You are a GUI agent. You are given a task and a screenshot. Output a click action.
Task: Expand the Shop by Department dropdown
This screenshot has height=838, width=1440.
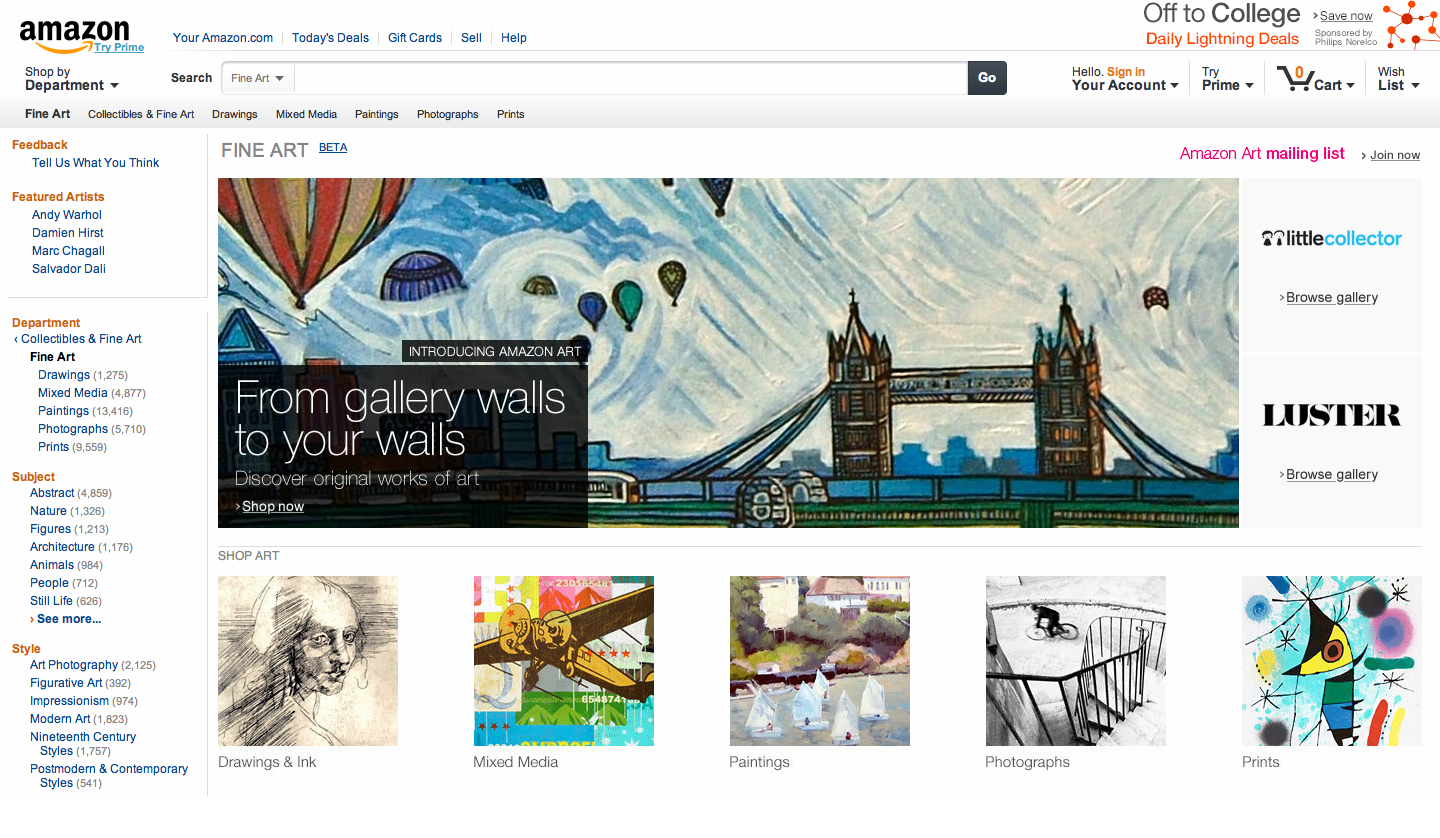(72, 78)
